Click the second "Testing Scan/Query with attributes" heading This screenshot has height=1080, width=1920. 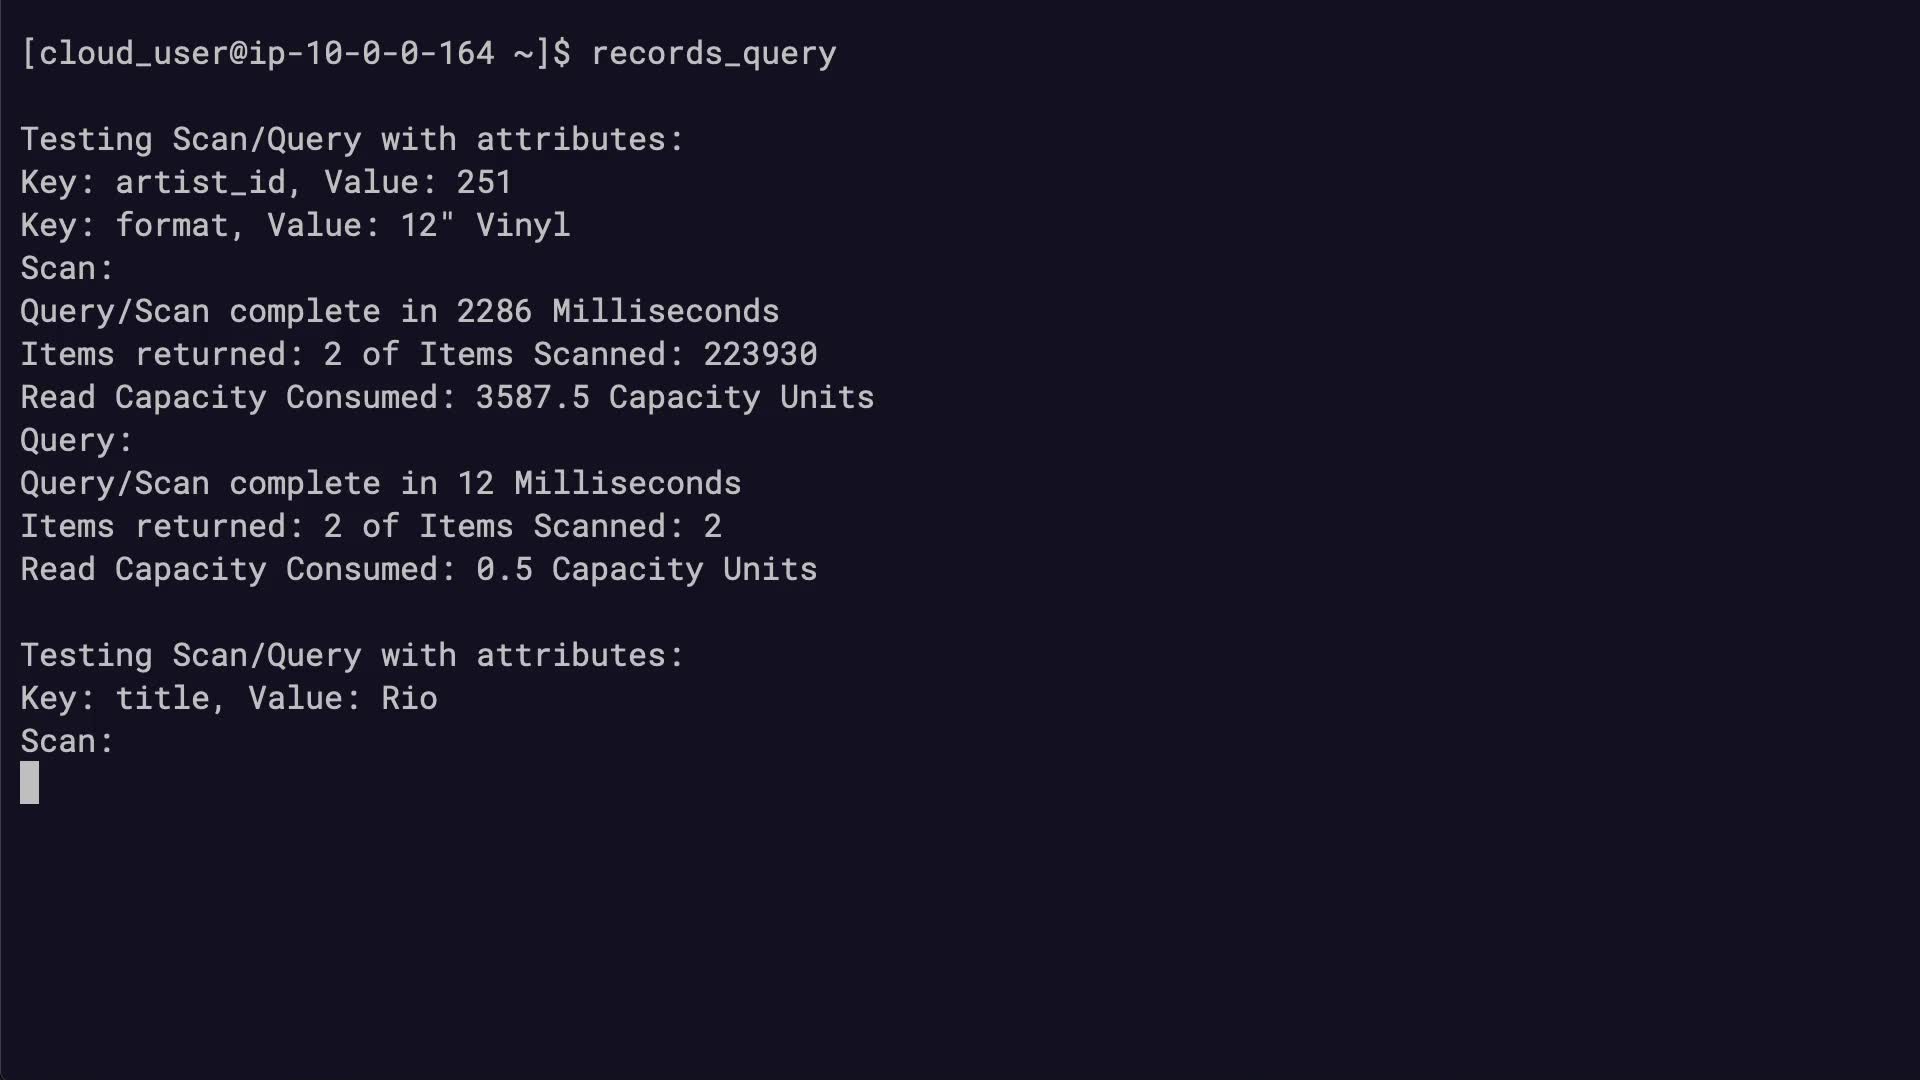[x=352, y=655]
